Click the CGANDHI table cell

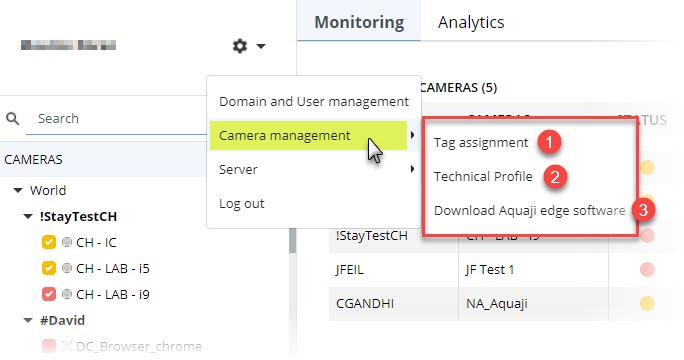click(393, 303)
